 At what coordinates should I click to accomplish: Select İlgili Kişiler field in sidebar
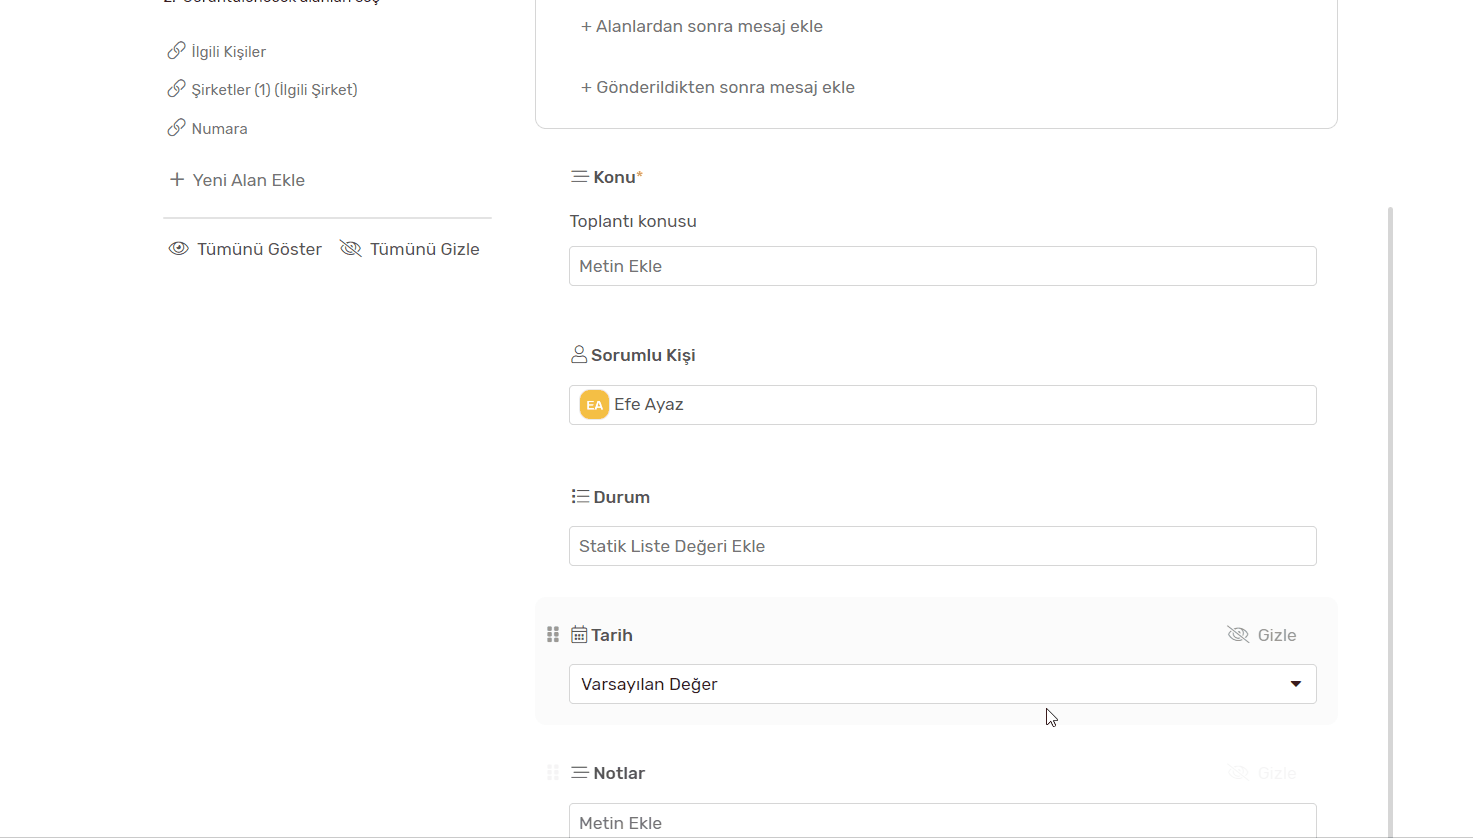(x=217, y=51)
